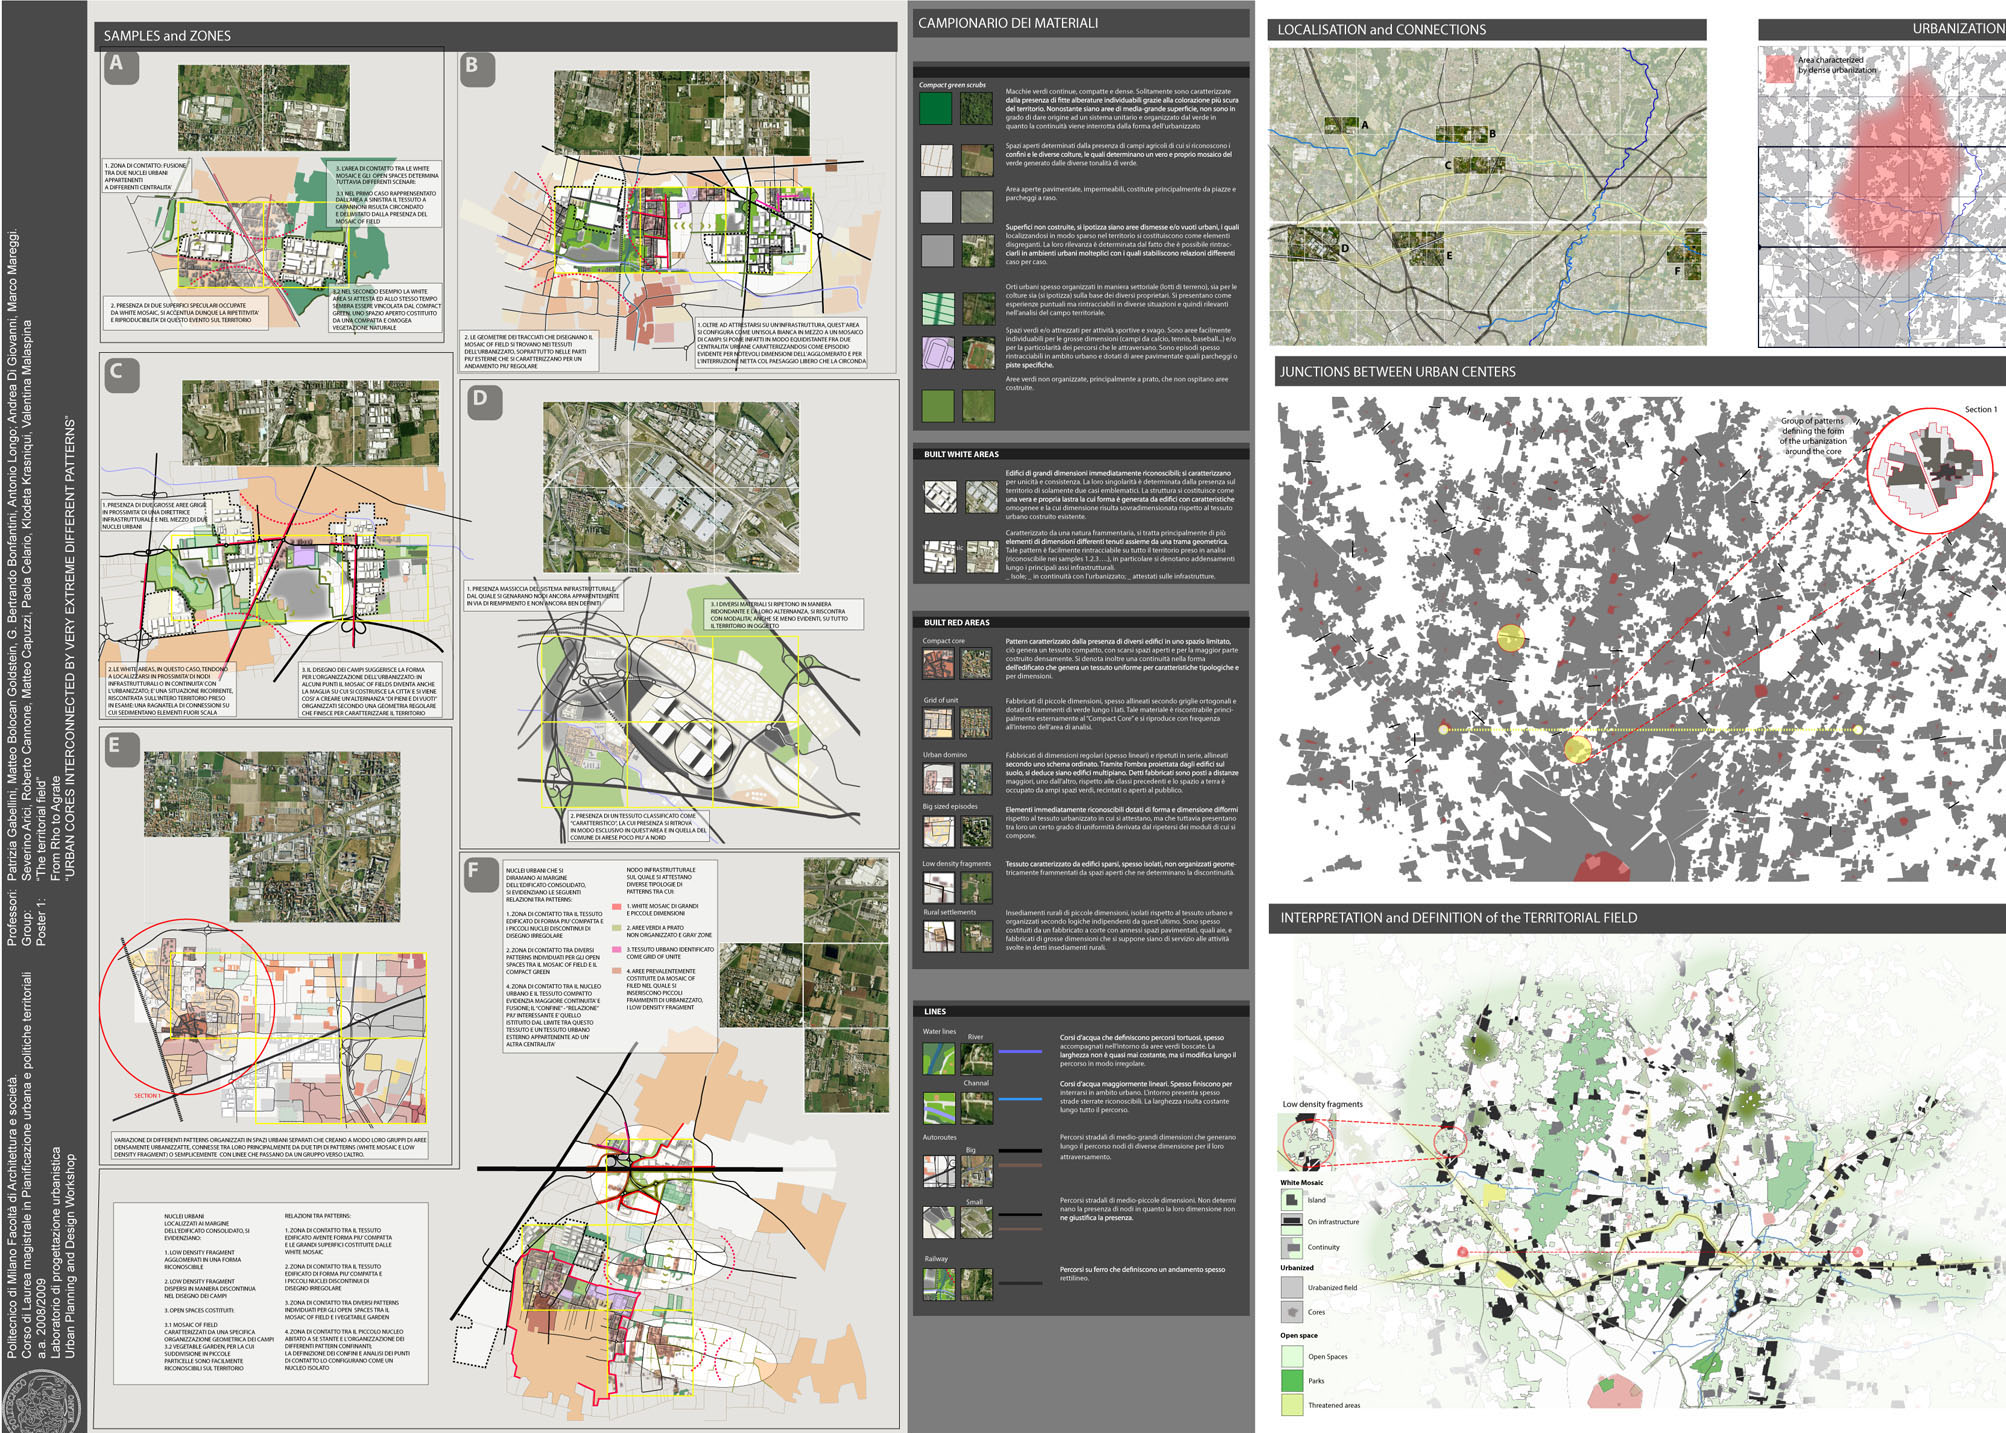The image size is (2006, 1433).
Task: Click the Channel water line diagram tile
Action: 938,1107
